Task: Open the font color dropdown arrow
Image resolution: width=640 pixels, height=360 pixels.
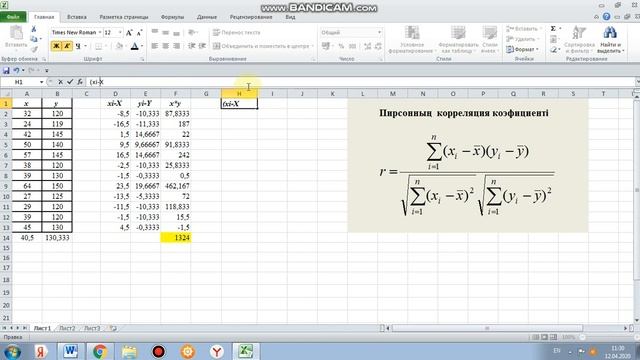Action: [142, 46]
